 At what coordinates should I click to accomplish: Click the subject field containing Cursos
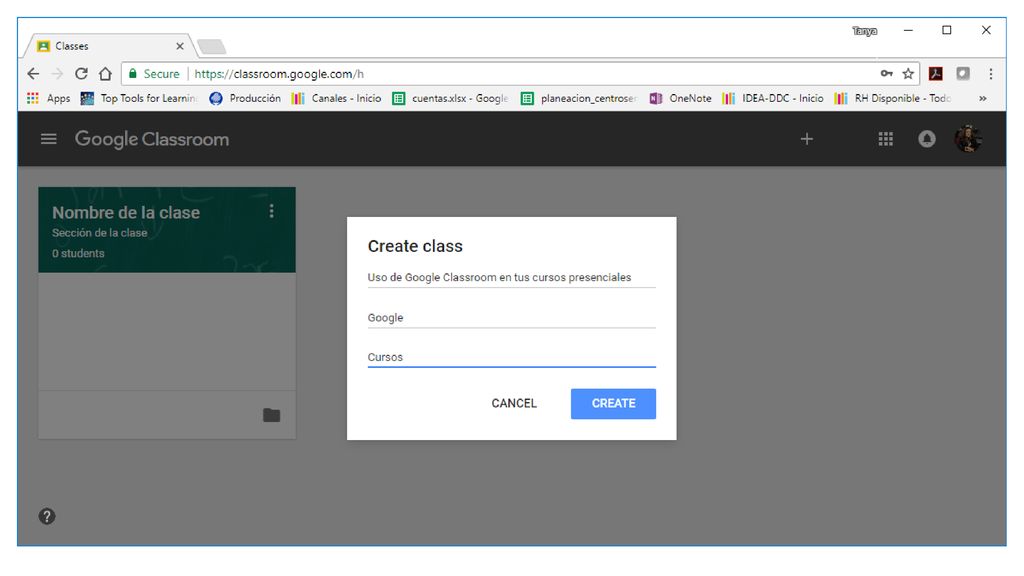(511, 358)
